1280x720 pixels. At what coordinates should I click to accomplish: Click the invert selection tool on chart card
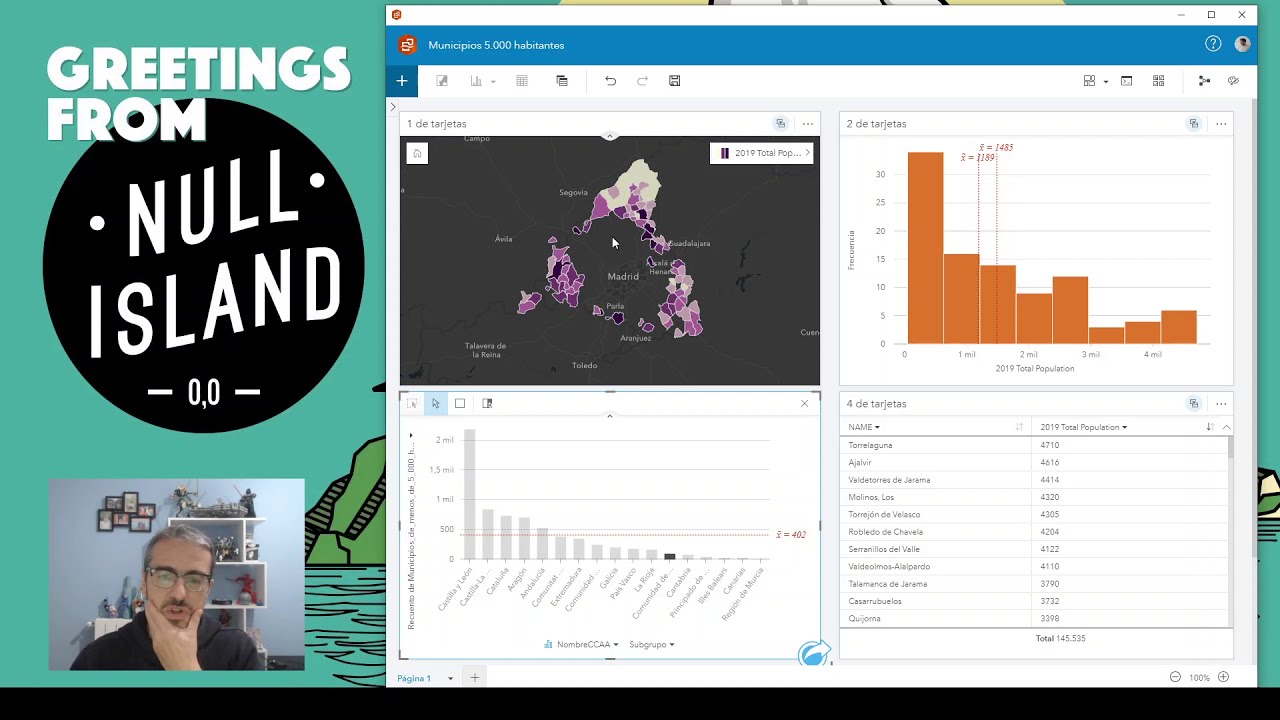487,404
